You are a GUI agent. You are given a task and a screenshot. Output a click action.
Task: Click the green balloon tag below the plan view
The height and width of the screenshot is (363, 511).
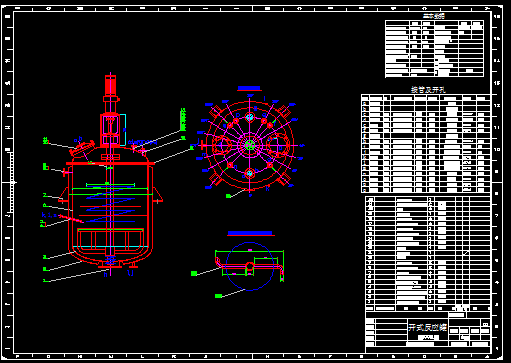[228, 196]
